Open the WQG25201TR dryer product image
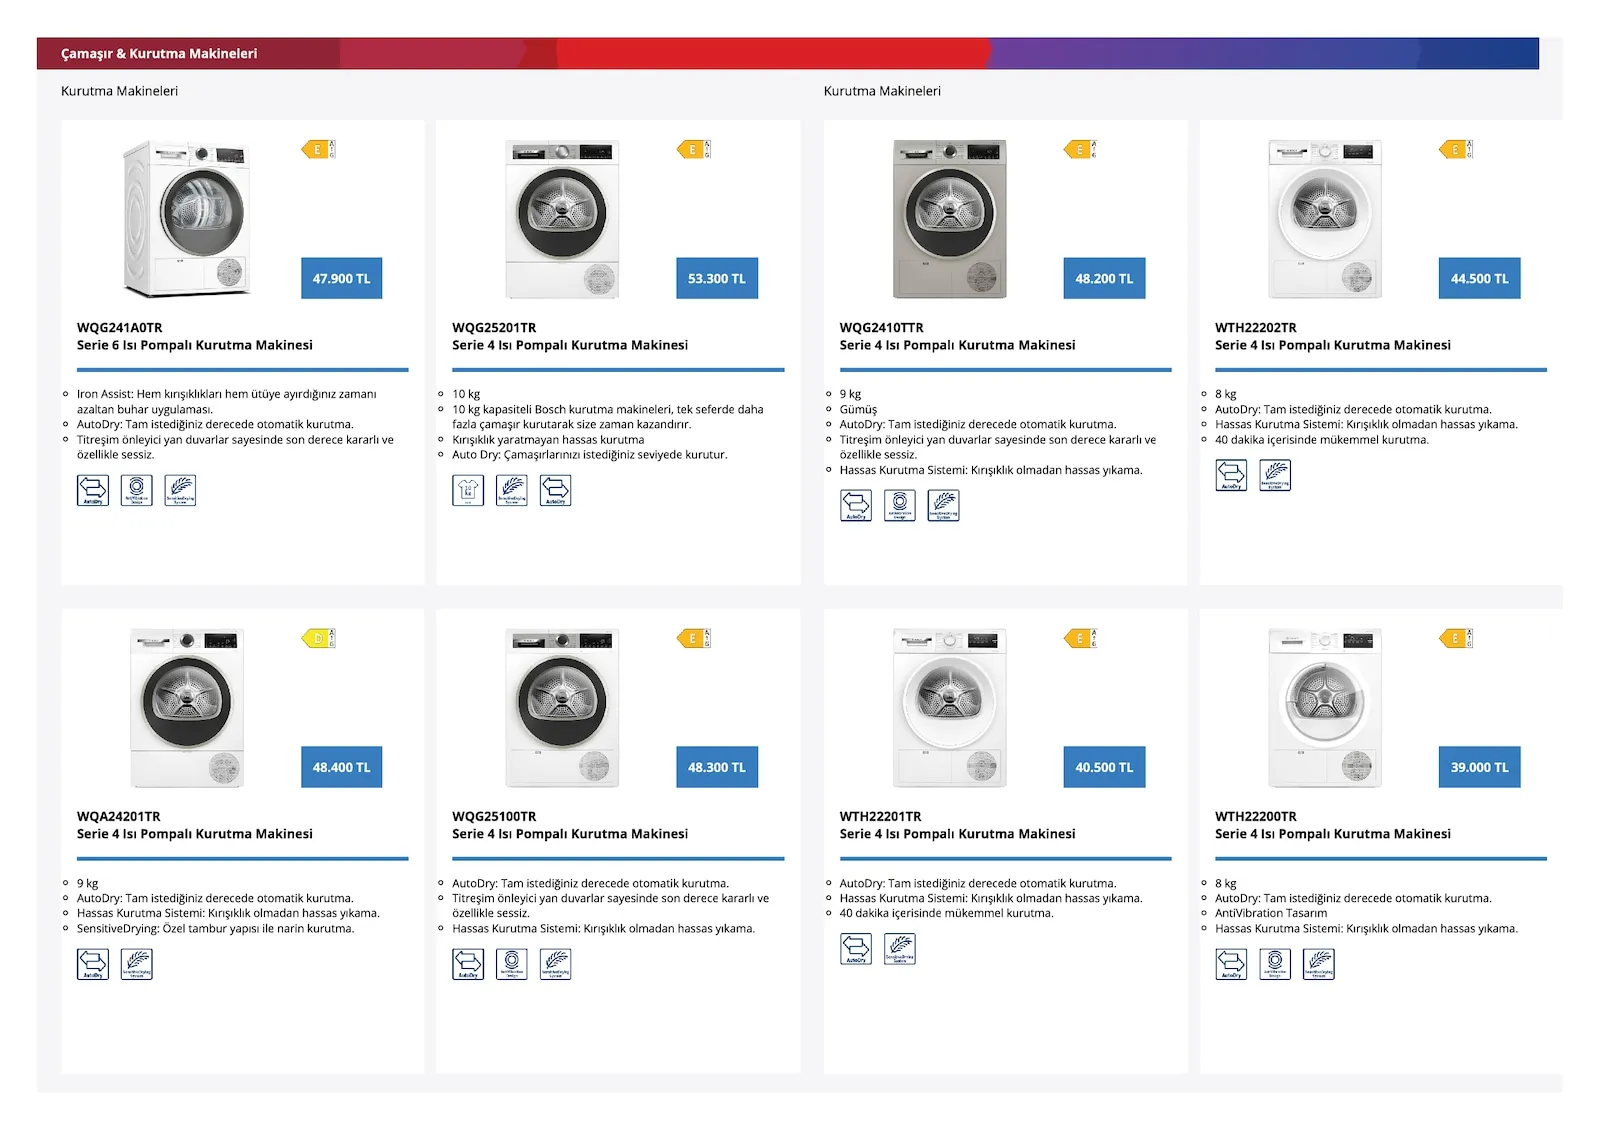 [562, 219]
